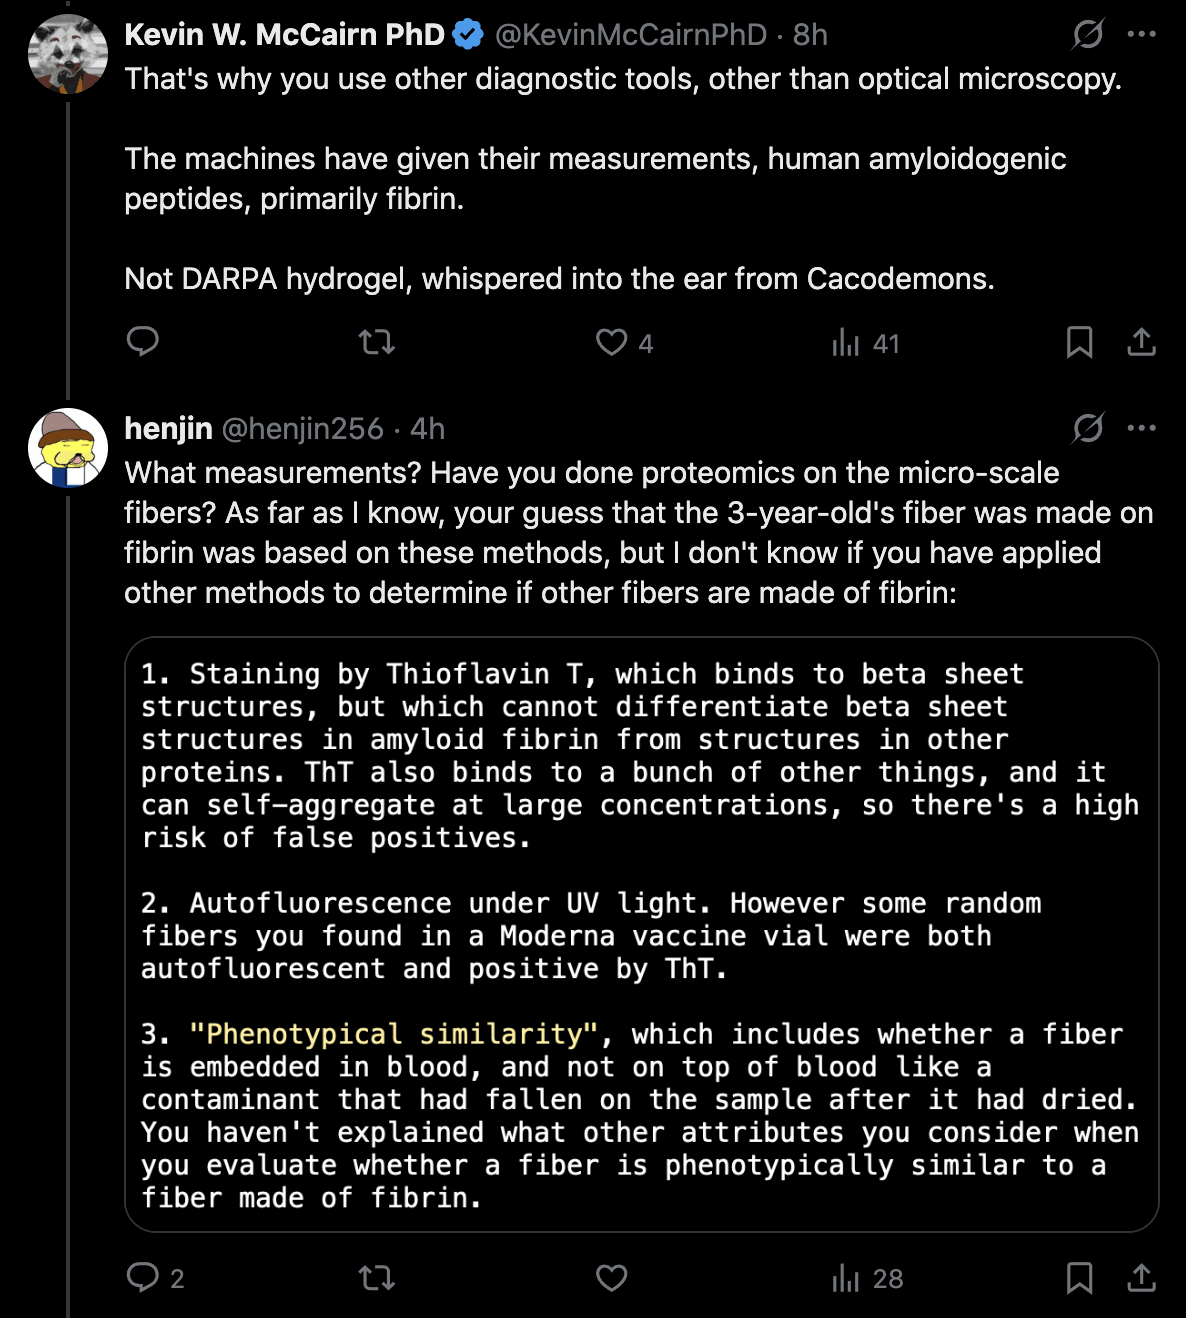The height and width of the screenshot is (1318, 1186).
Task: Bookmark Kevin W. McCairn's tweet
Action: 1079,343
